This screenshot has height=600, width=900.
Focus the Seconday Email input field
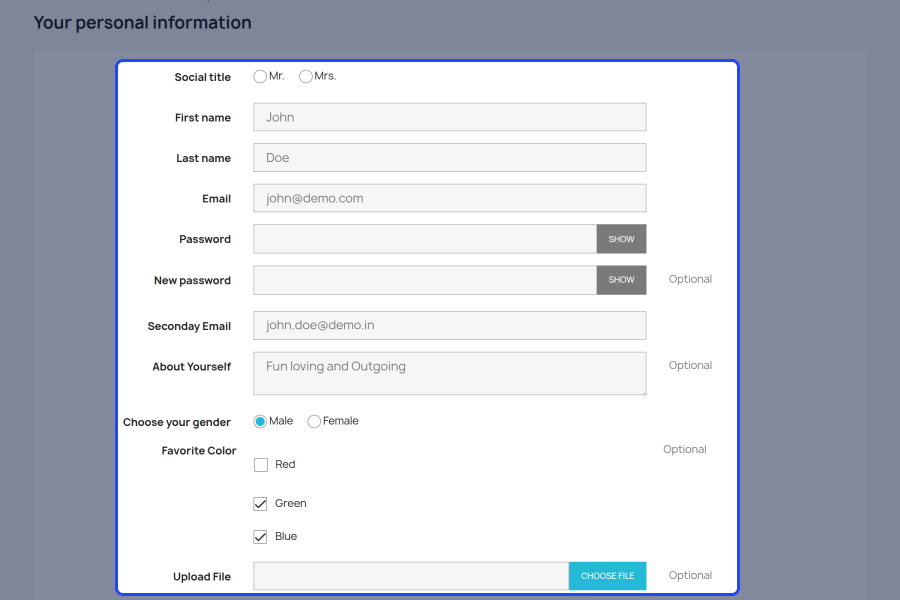449,326
